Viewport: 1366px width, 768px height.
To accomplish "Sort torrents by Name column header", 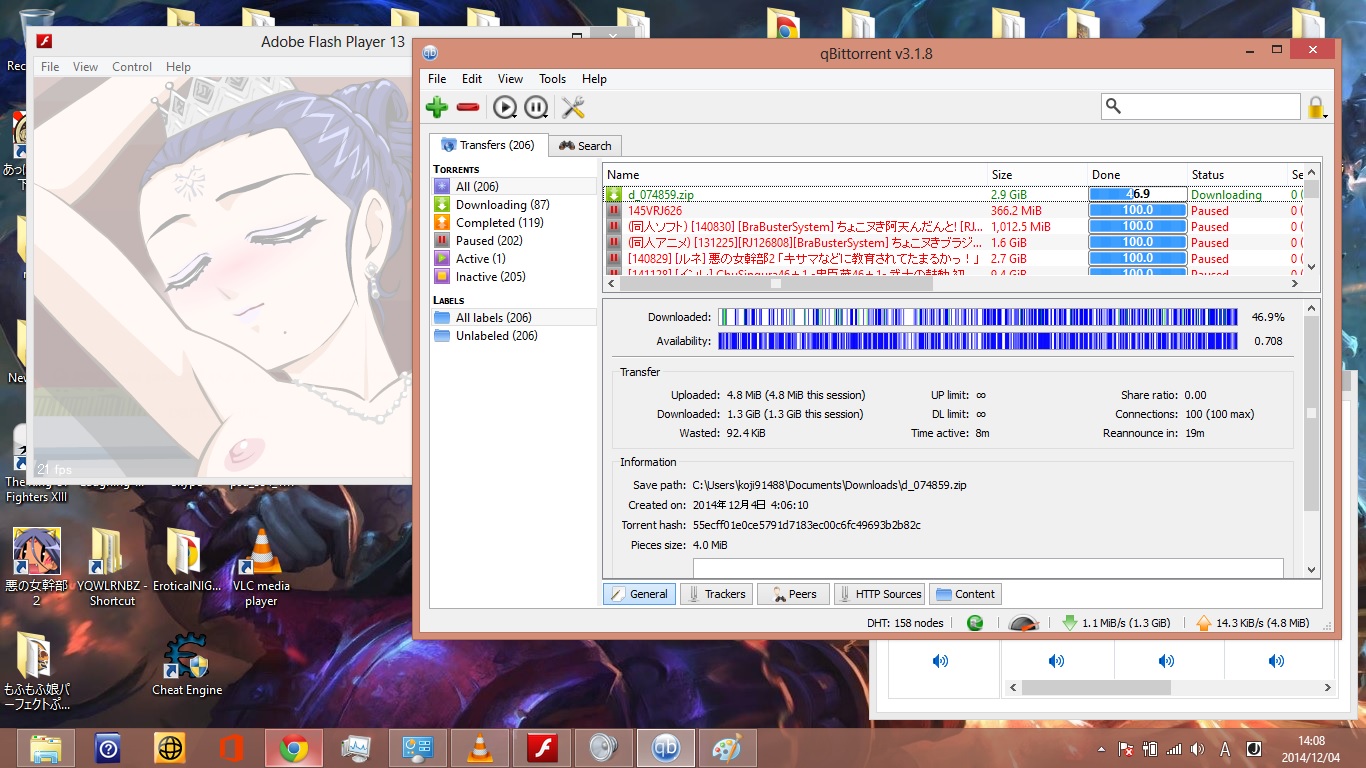I will click(x=795, y=175).
